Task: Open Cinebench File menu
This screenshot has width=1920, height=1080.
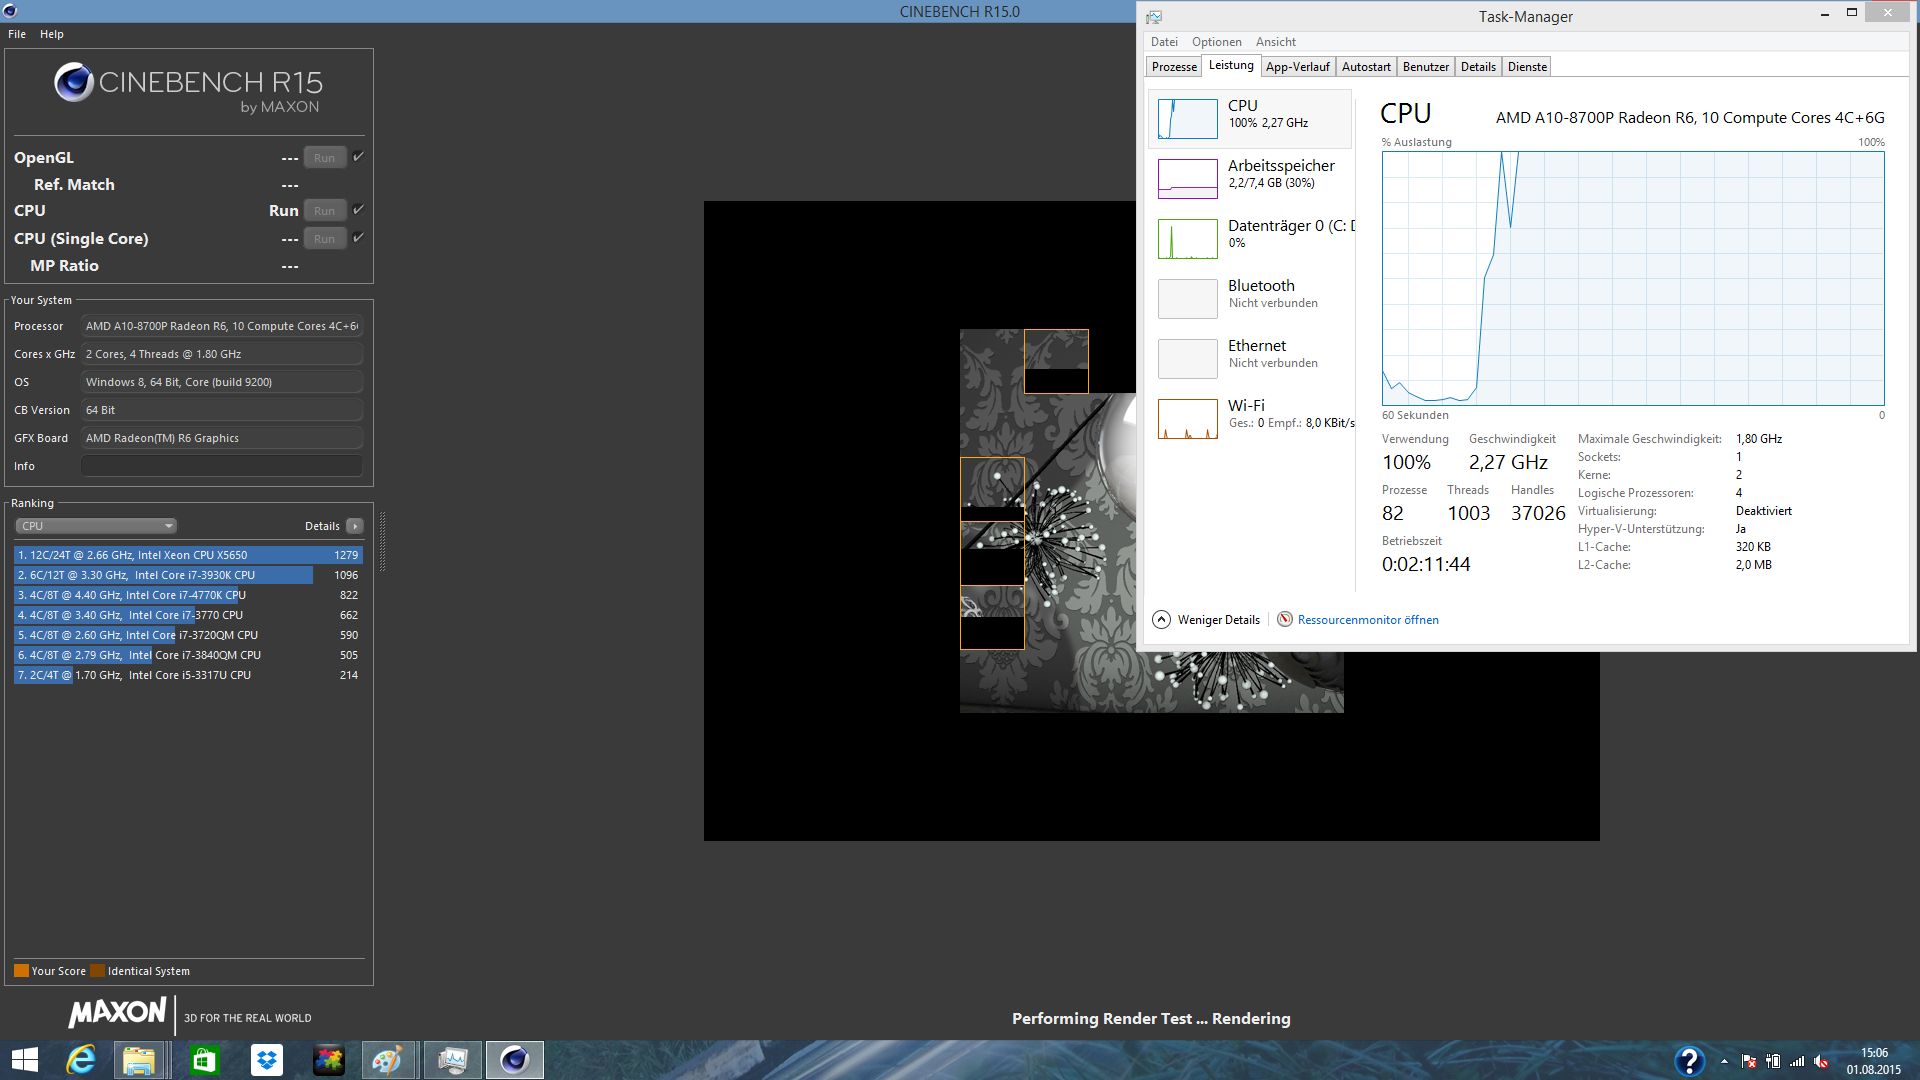Action: 17,34
